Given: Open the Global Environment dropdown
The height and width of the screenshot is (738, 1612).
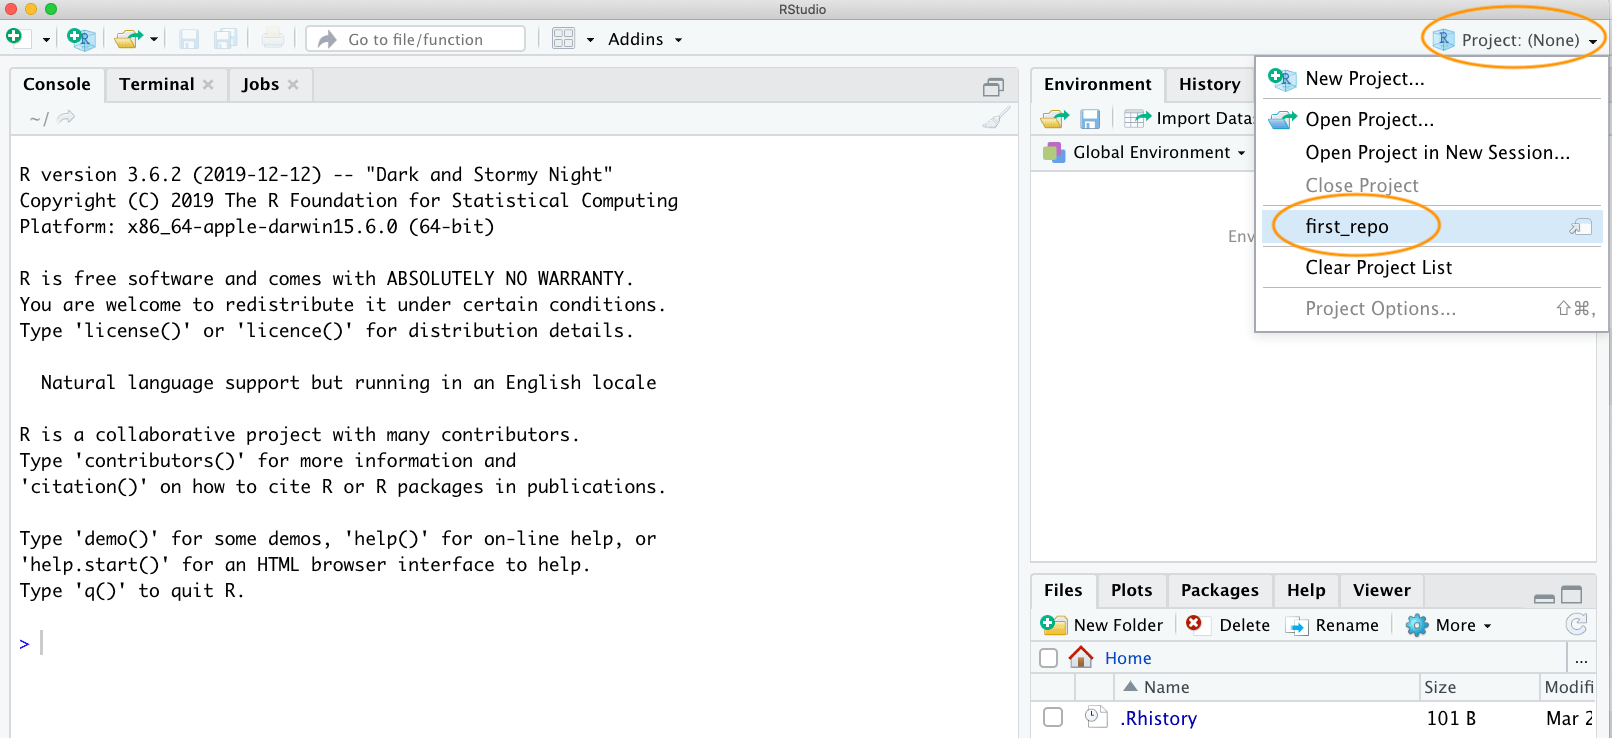Looking at the screenshot, I should pos(1145,152).
